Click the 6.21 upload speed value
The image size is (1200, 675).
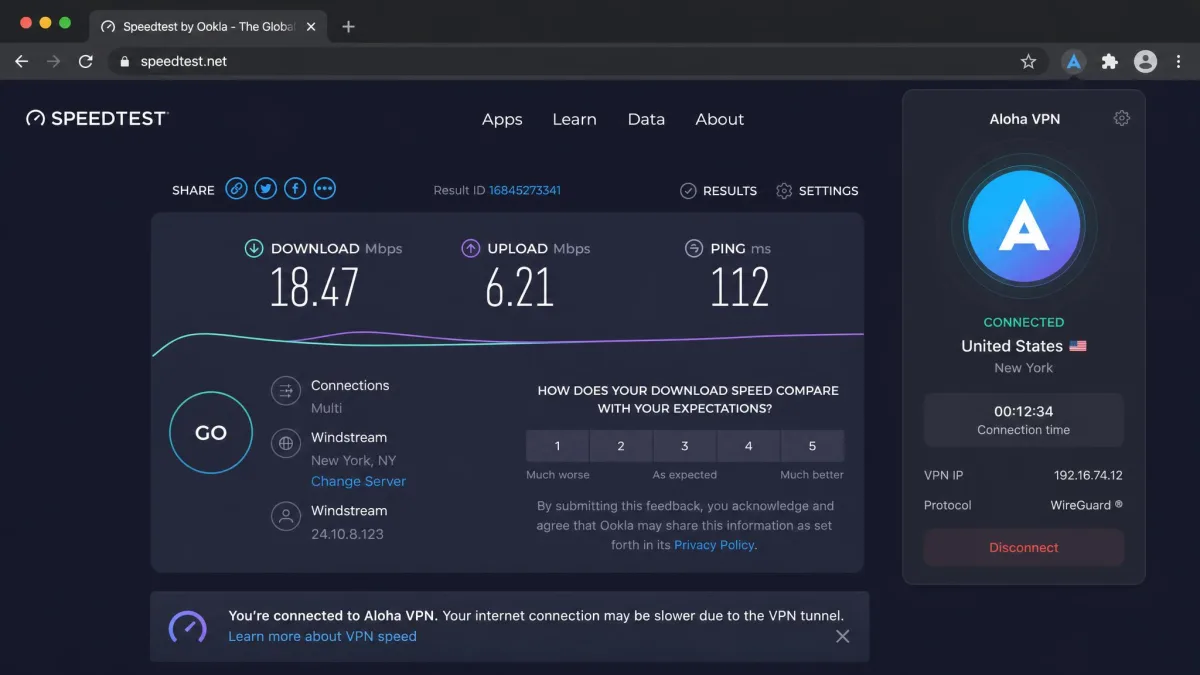click(519, 288)
